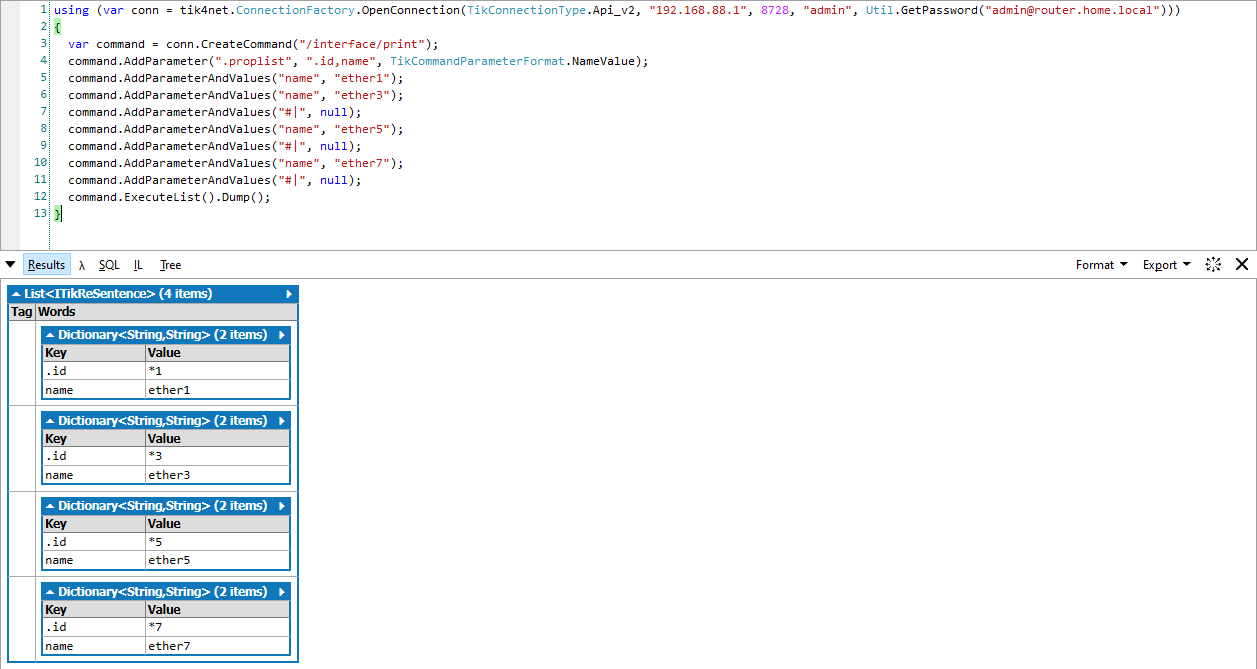Switch to the Tree tab

pos(170,264)
